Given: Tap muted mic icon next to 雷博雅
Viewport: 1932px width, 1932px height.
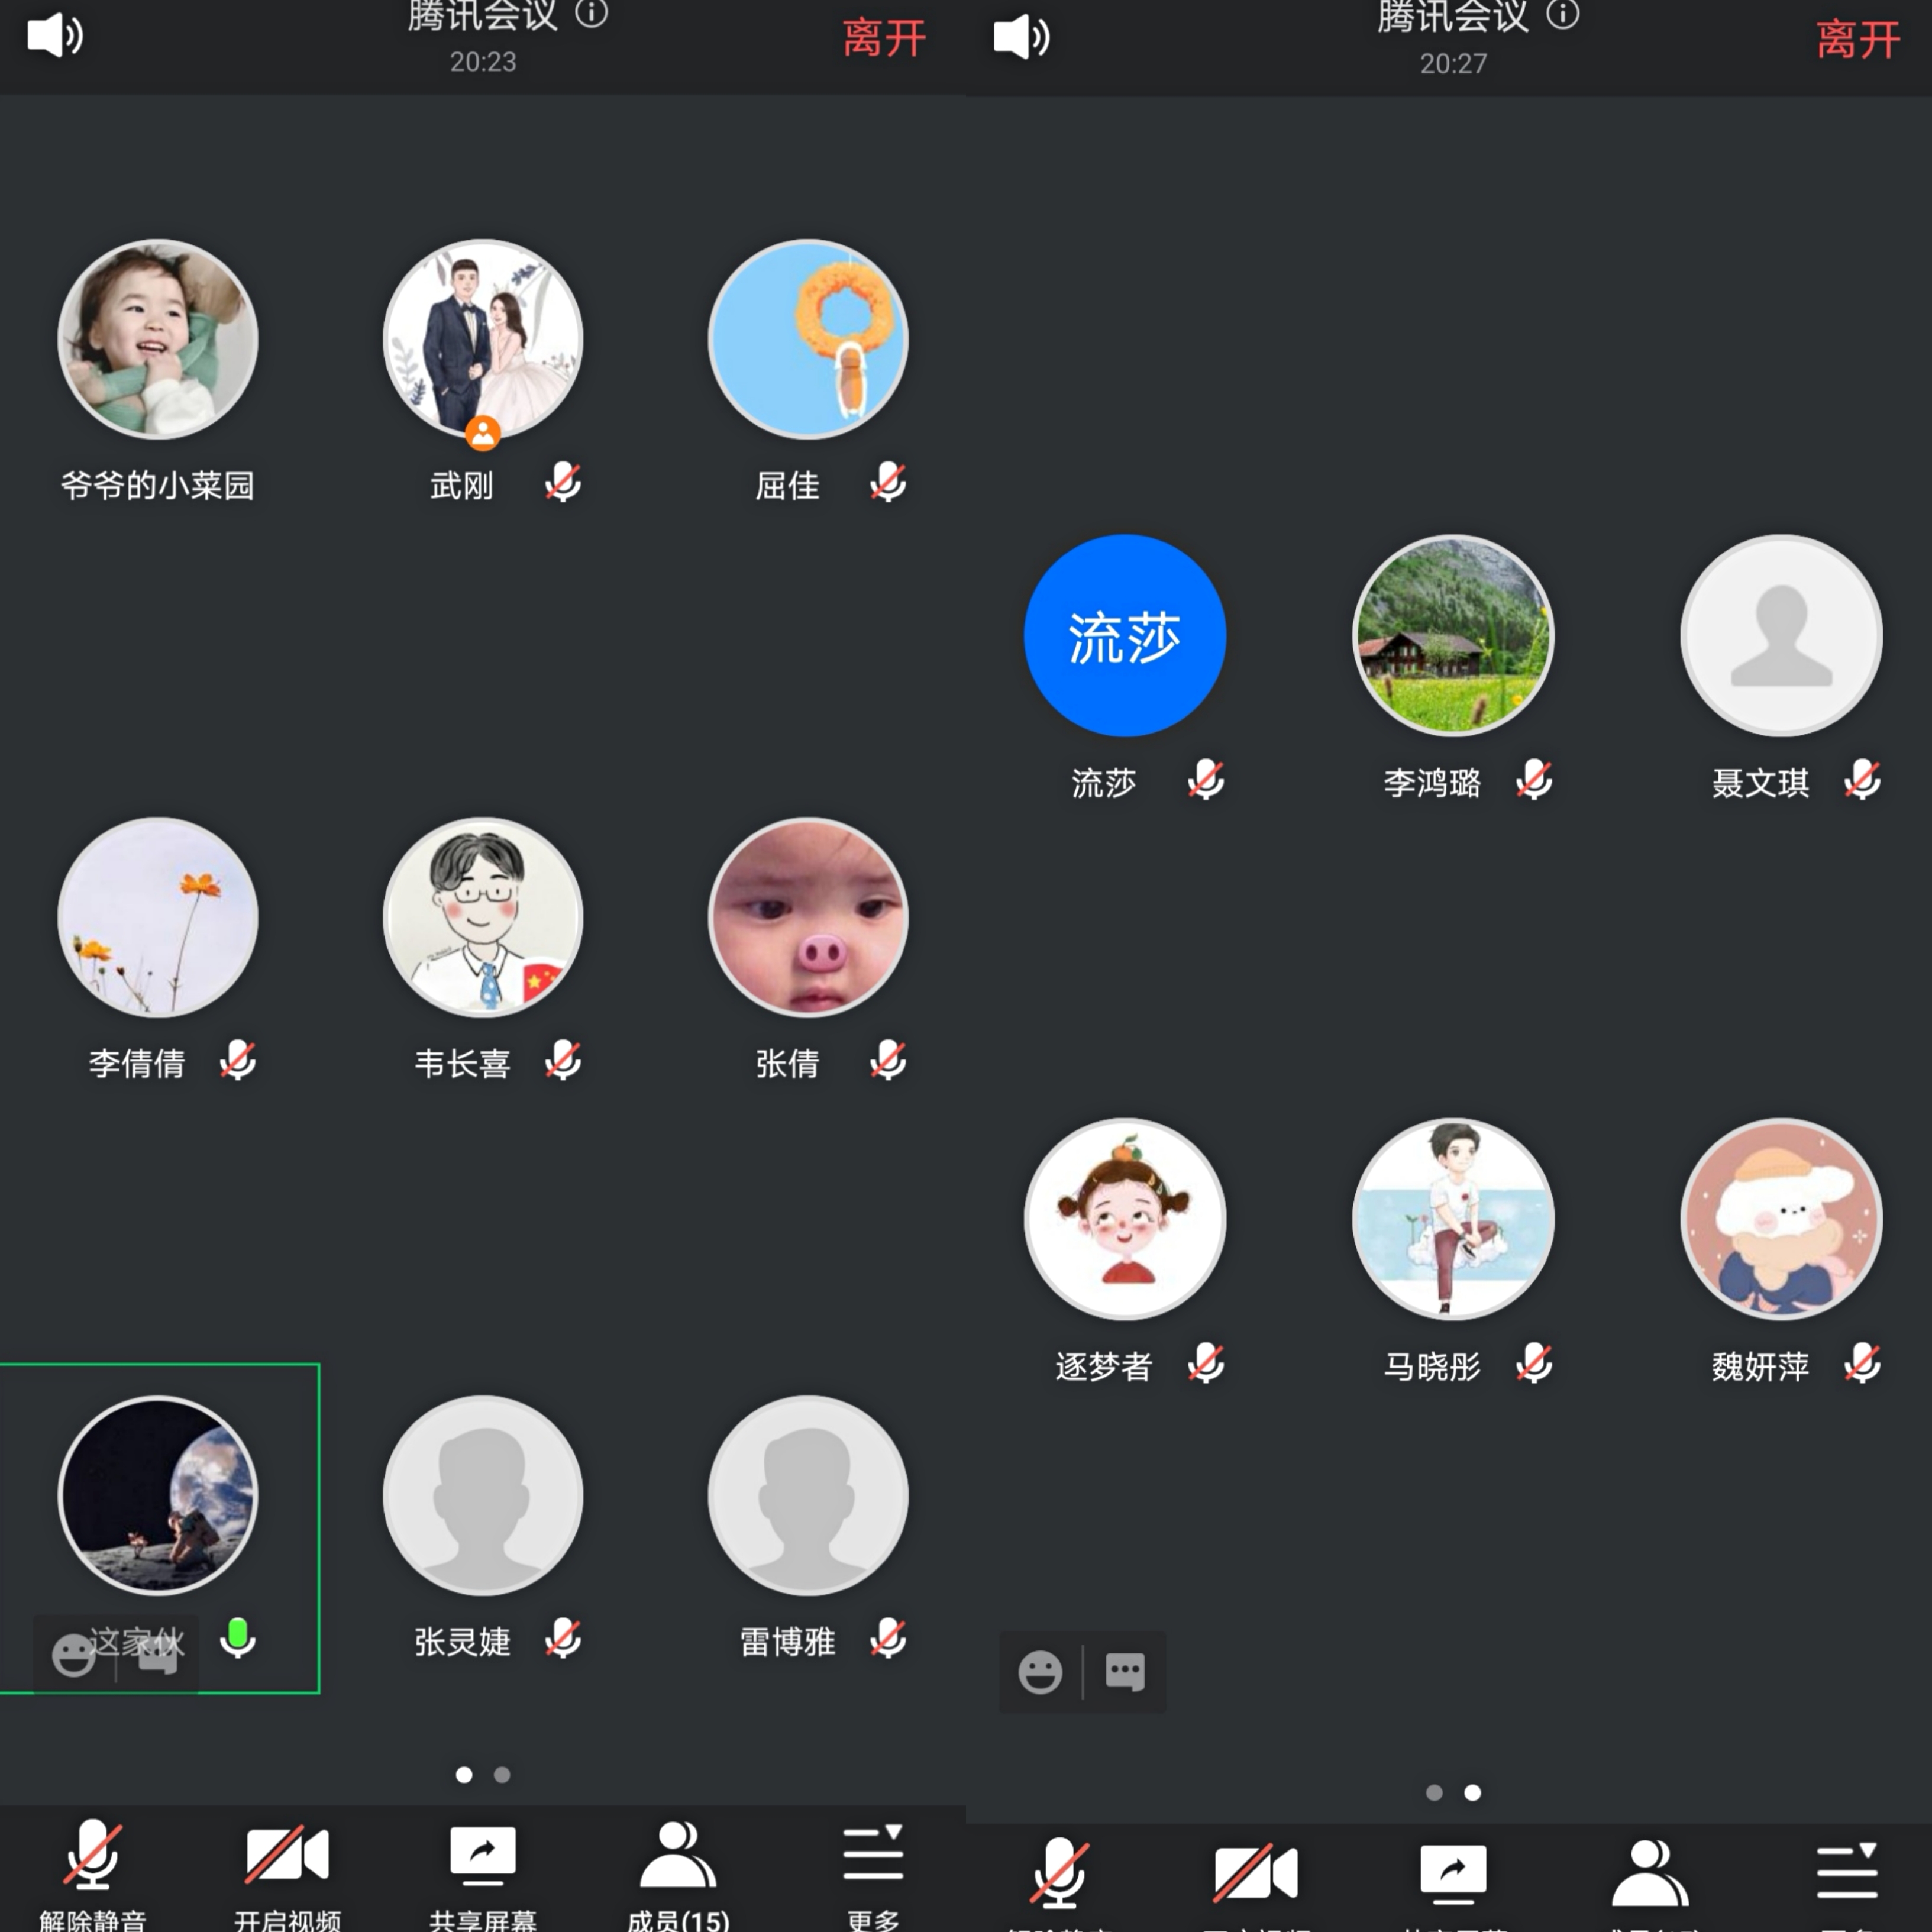Looking at the screenshot, I should [888, 1638].
